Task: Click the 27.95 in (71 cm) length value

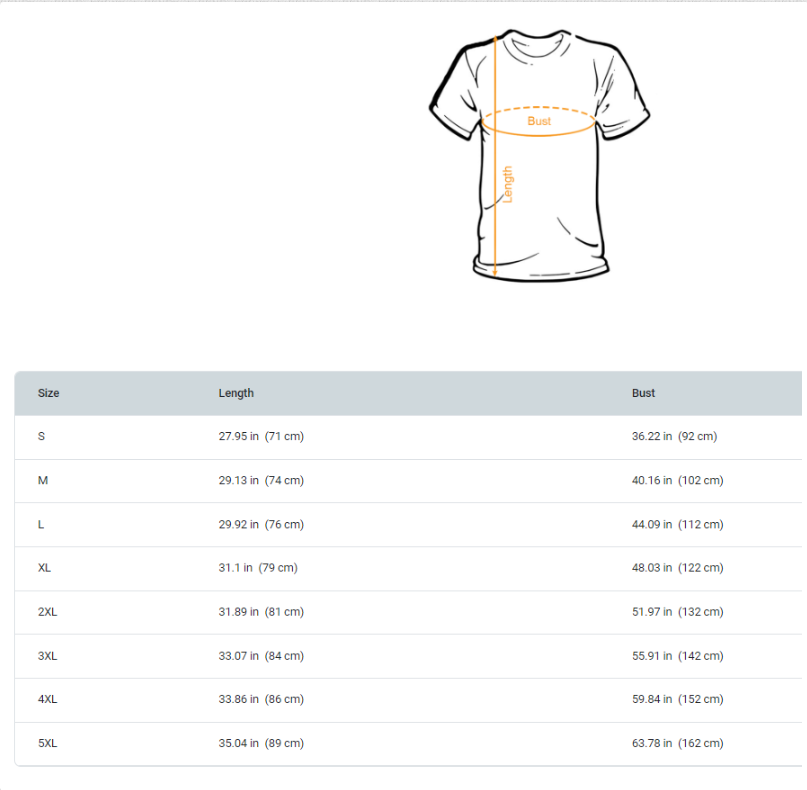Action: point(261,436)
